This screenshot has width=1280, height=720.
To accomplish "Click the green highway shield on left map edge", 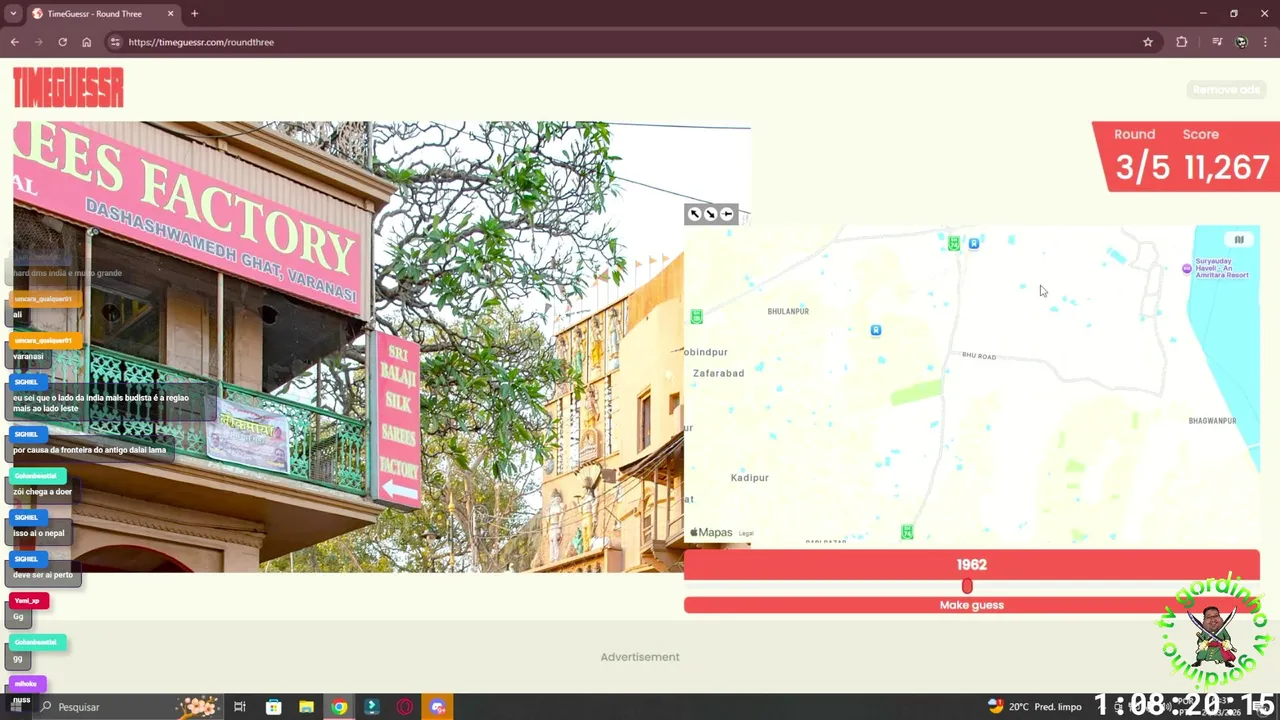I will tap(697, 317).
